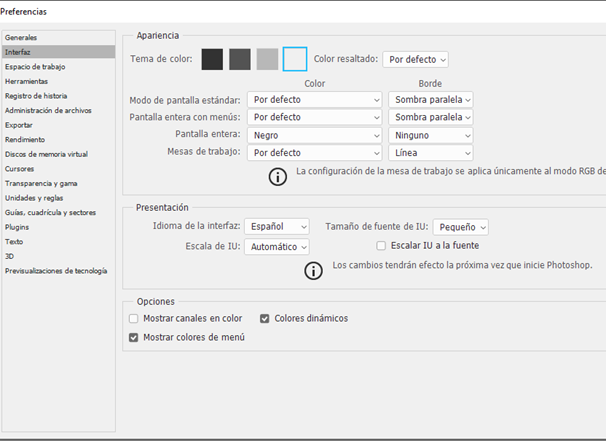Open Color resaltado dropdown

click(415, 60)
